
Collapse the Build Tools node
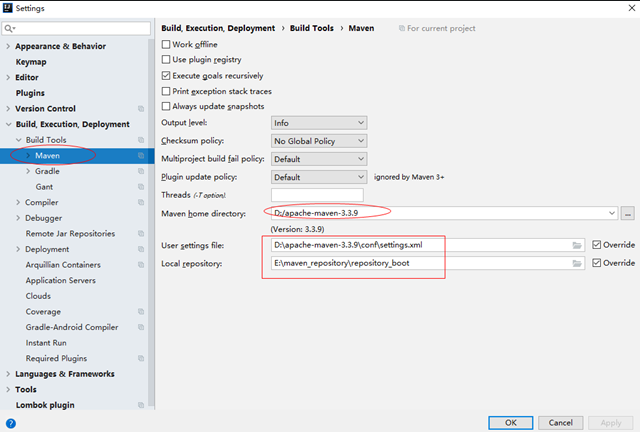click(18, 140)
